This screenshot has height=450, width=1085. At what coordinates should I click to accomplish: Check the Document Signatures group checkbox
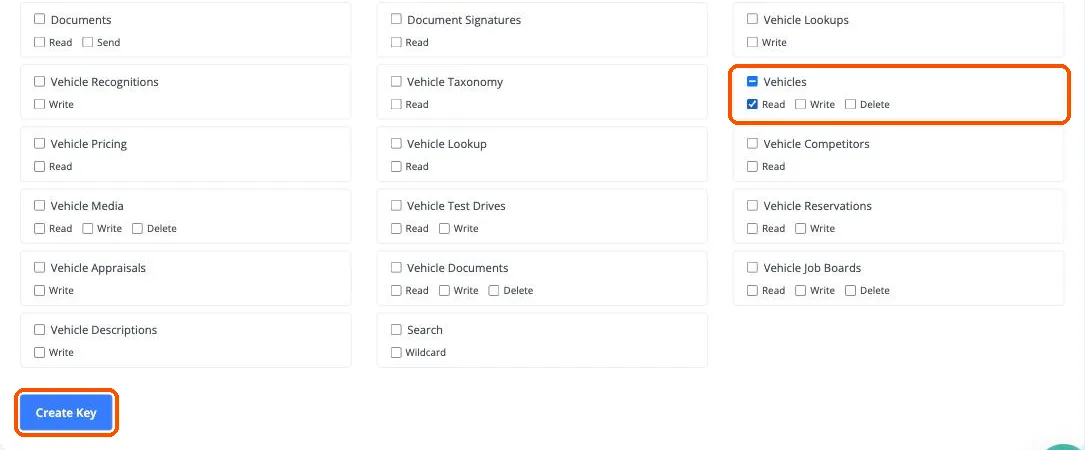coord(396,19)
